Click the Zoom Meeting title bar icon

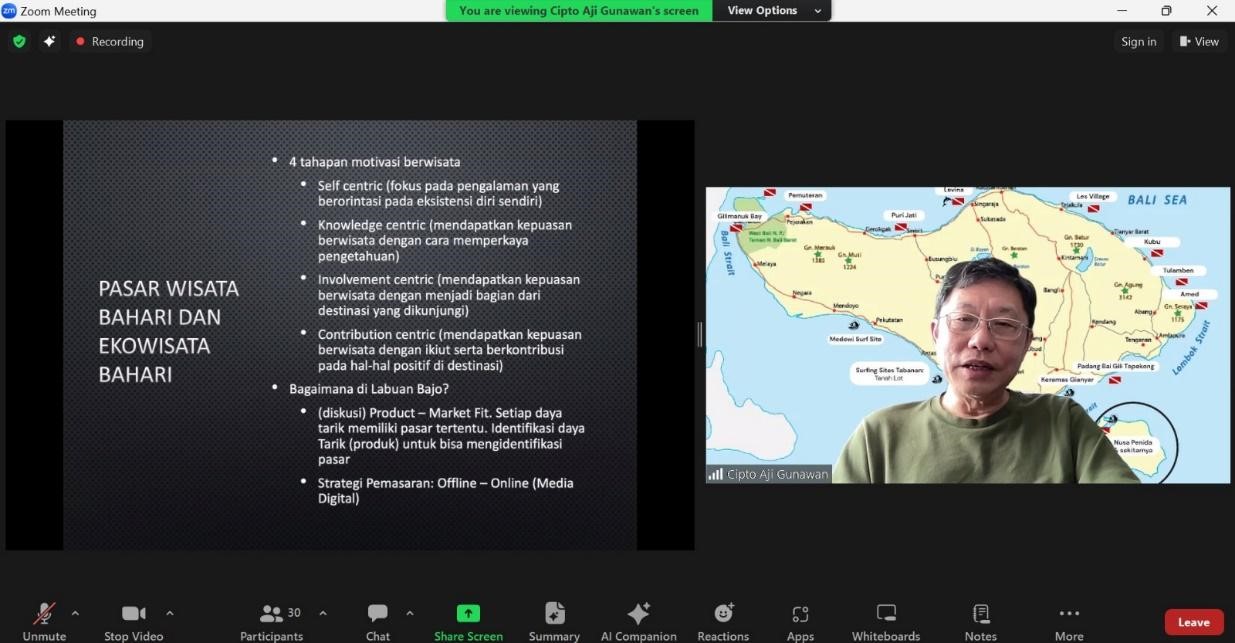tap(9, 11)
